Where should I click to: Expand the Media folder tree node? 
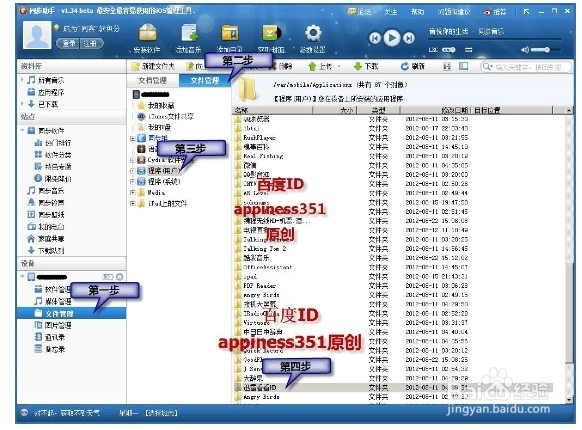point(132,192)
